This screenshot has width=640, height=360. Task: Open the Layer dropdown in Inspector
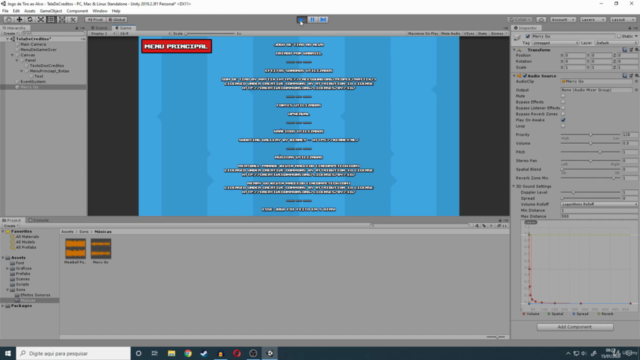(616, 43)
